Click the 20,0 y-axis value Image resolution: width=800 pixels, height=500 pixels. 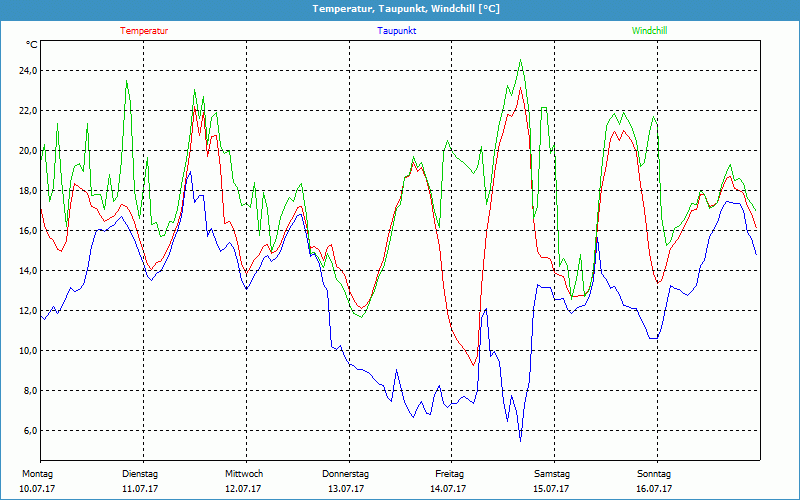(x=28, y=151)
